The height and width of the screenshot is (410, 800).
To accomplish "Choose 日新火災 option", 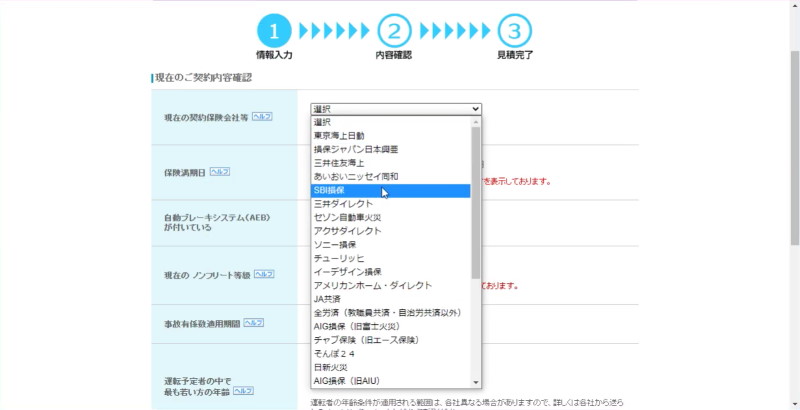I will coord(390,367).
